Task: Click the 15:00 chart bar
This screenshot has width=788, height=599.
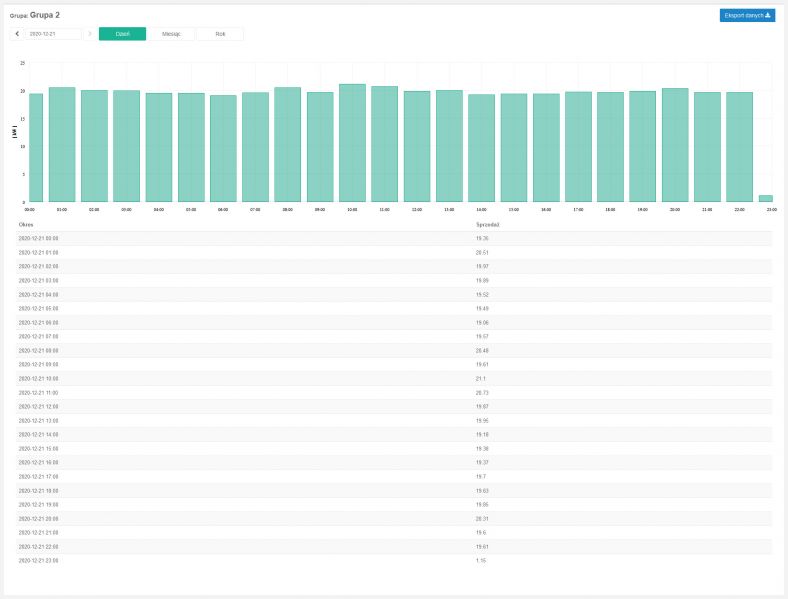Action: coord(513,148)
